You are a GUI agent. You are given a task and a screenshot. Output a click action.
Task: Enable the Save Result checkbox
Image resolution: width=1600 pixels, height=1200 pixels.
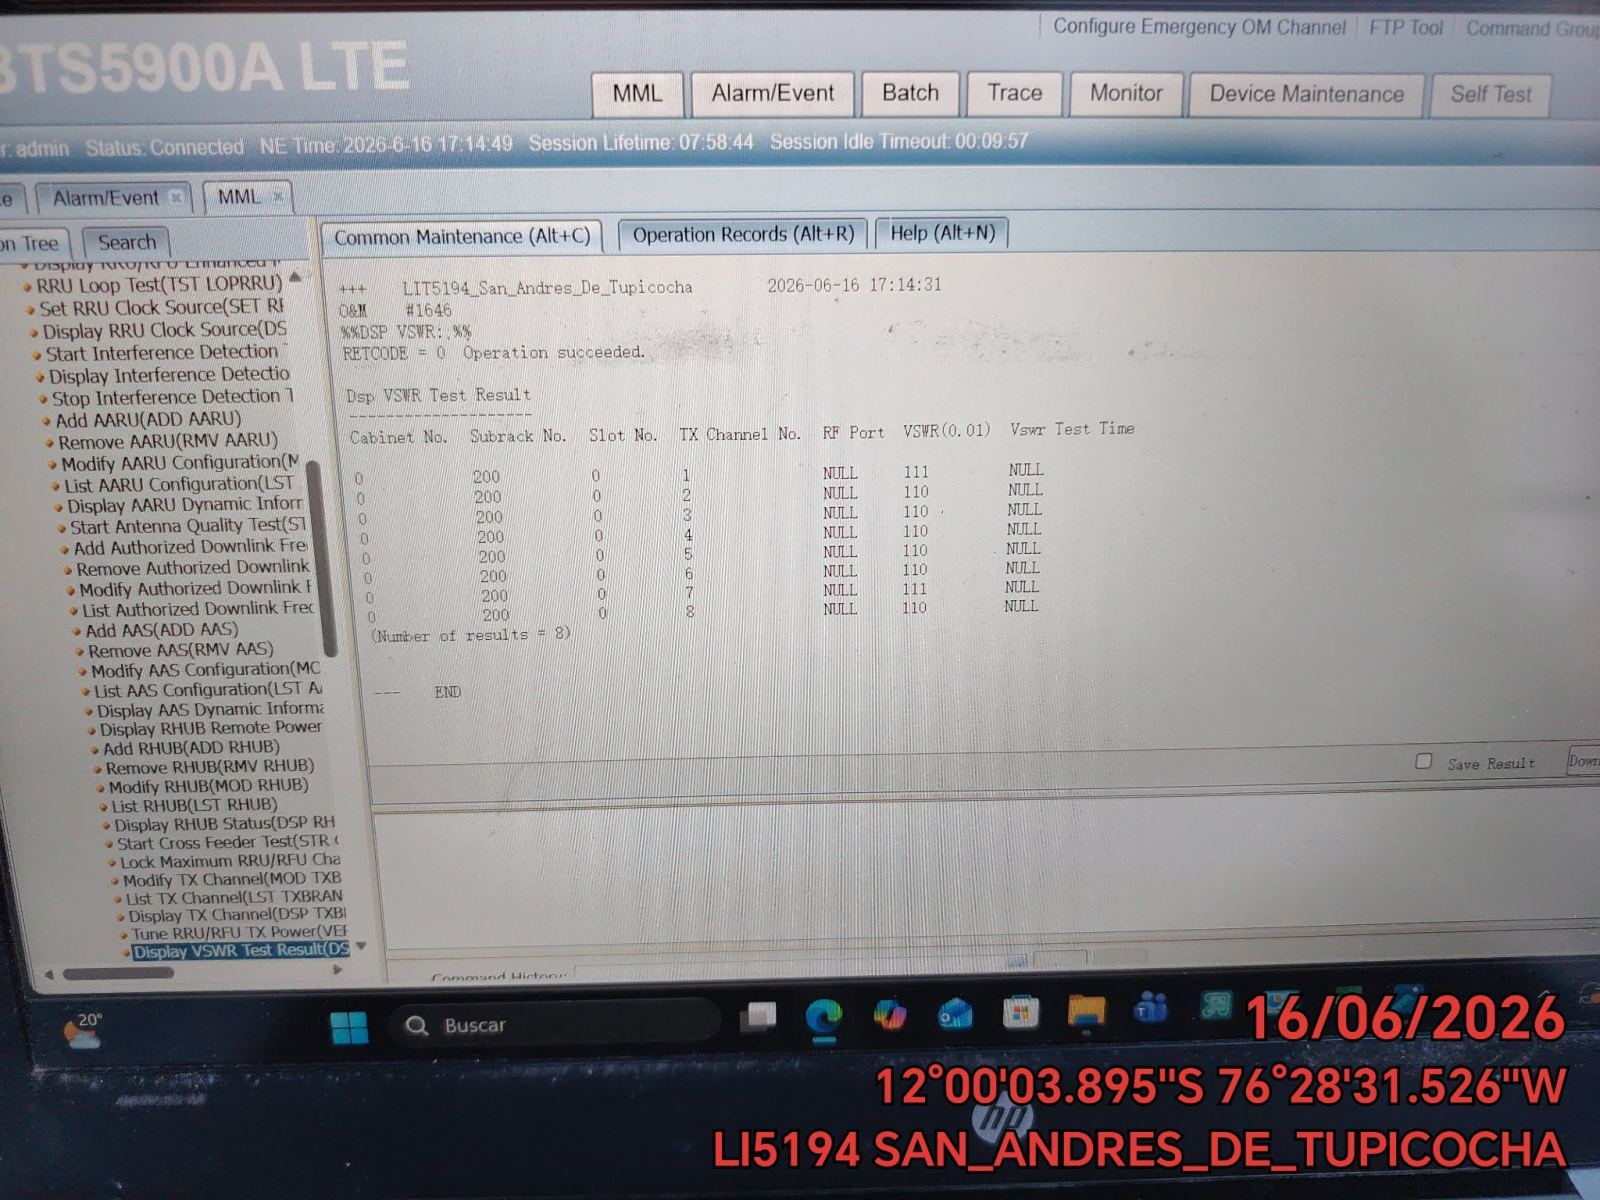(1423, 762)
